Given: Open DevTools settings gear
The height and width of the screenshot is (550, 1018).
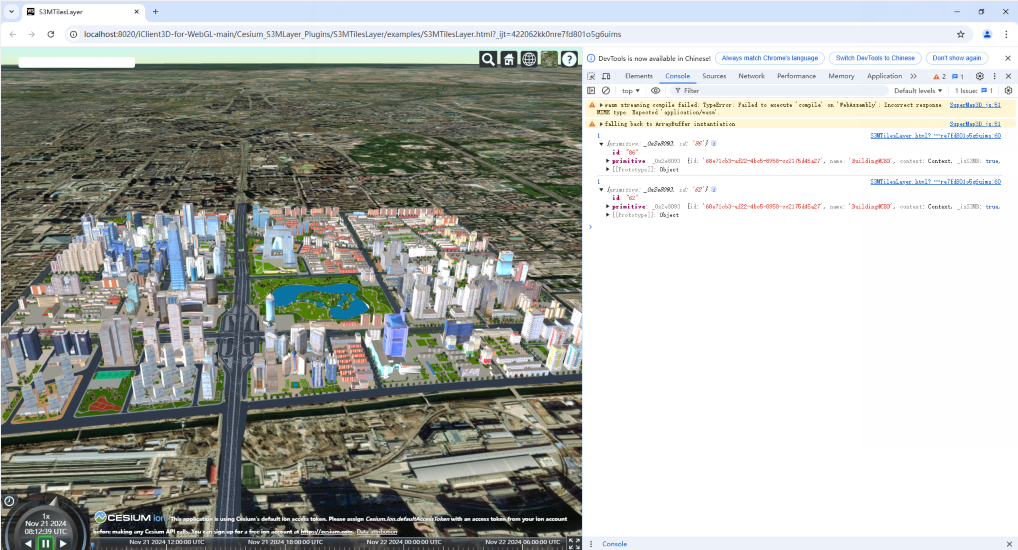Looking at the screenshot, I should [x=980, y=76].
